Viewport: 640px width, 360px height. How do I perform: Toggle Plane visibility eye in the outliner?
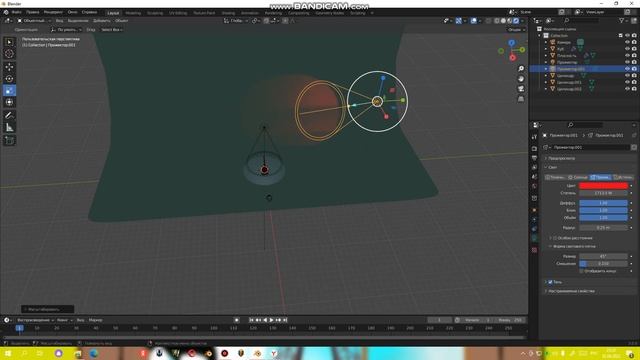click(627, 56)
